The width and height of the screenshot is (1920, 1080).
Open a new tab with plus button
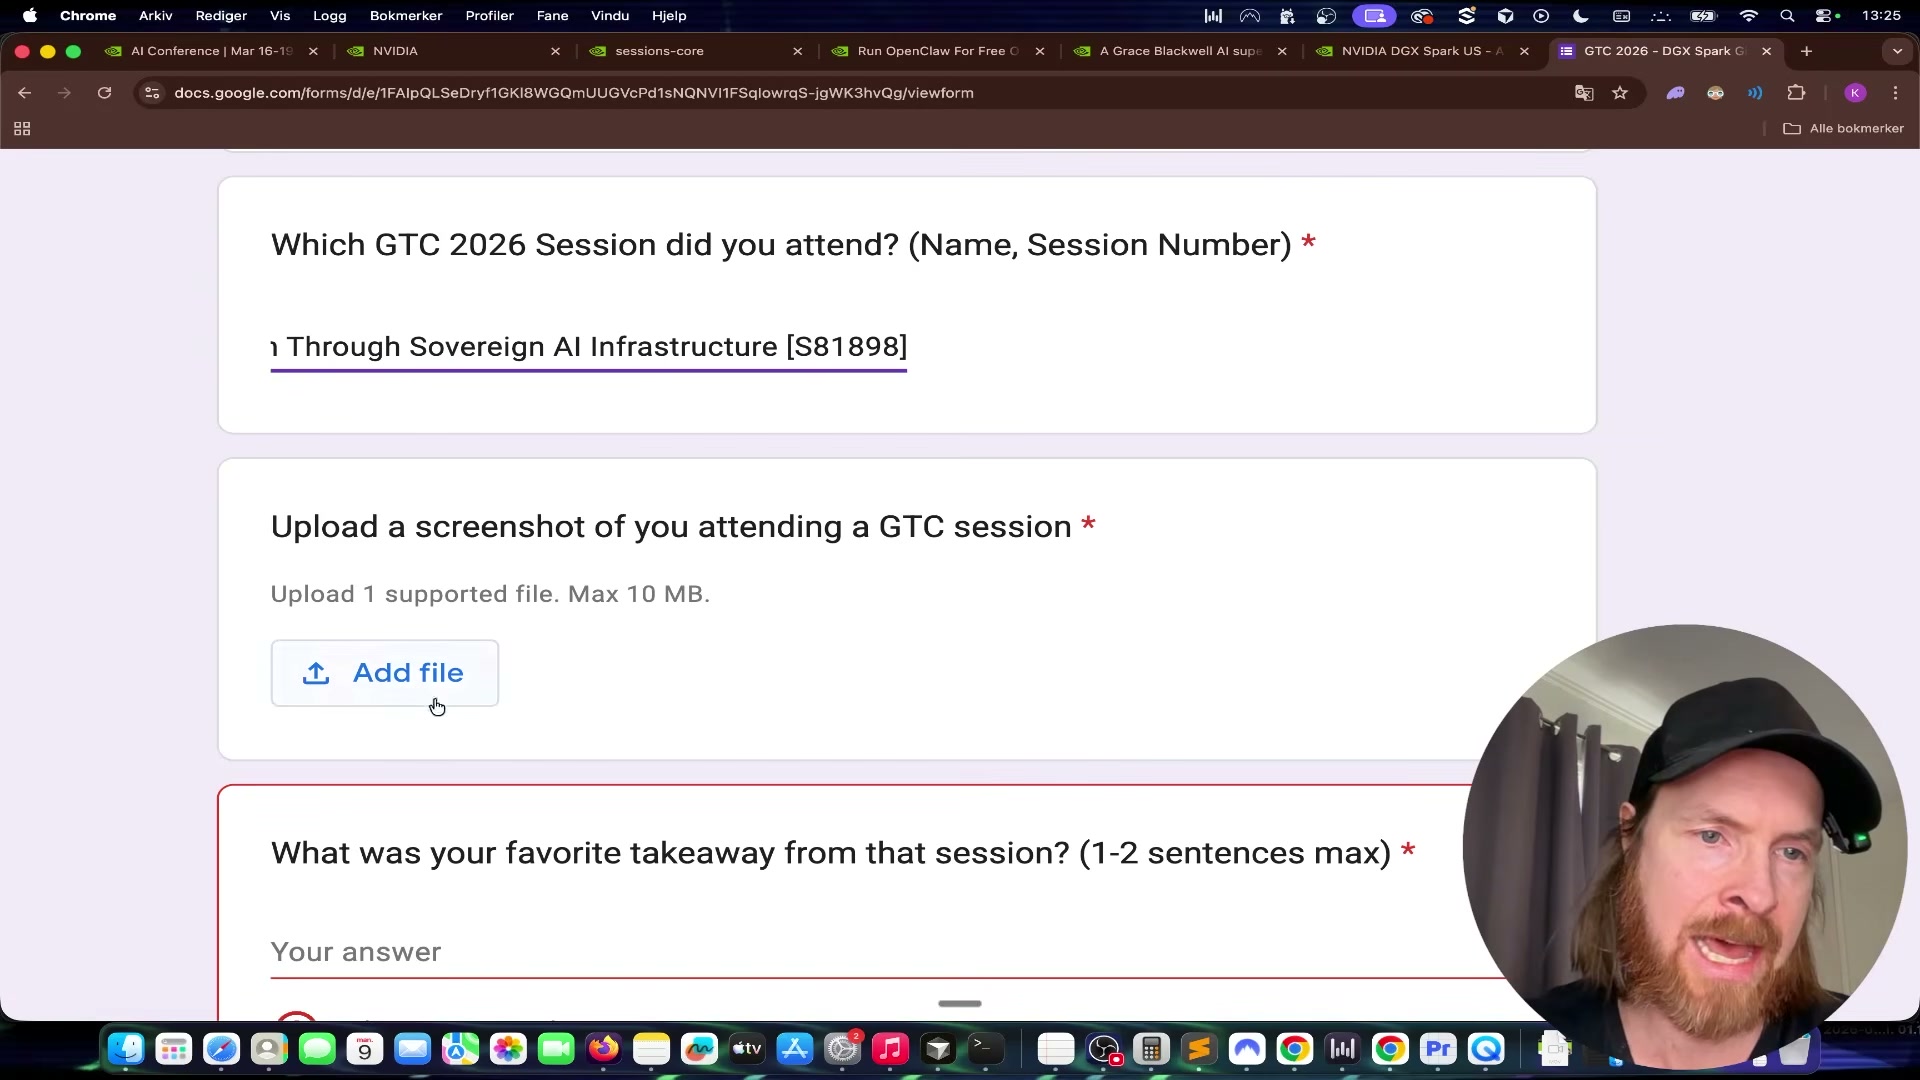click(x=1807, y=51)
